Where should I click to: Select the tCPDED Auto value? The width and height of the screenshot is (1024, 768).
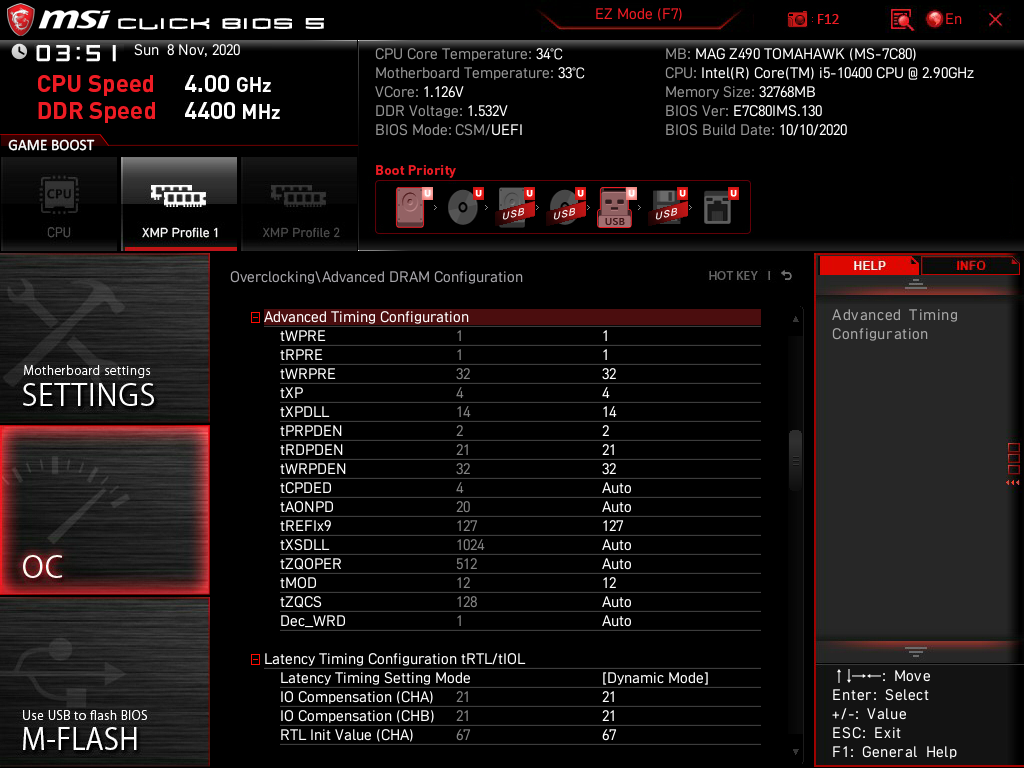click(x=616, y=488)
